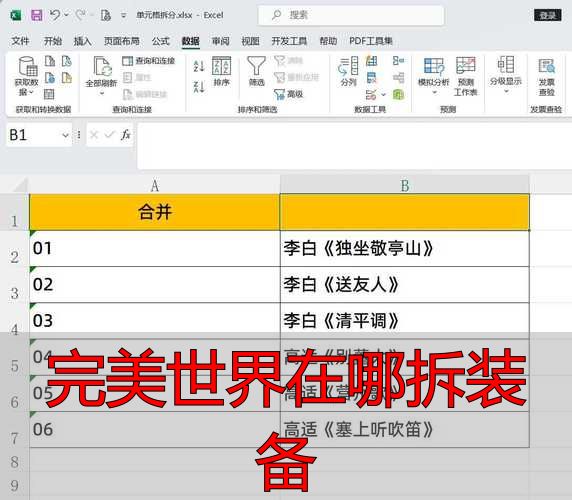
Task: Select cell containing 李白《送友人》
Action: coord(405,284)
